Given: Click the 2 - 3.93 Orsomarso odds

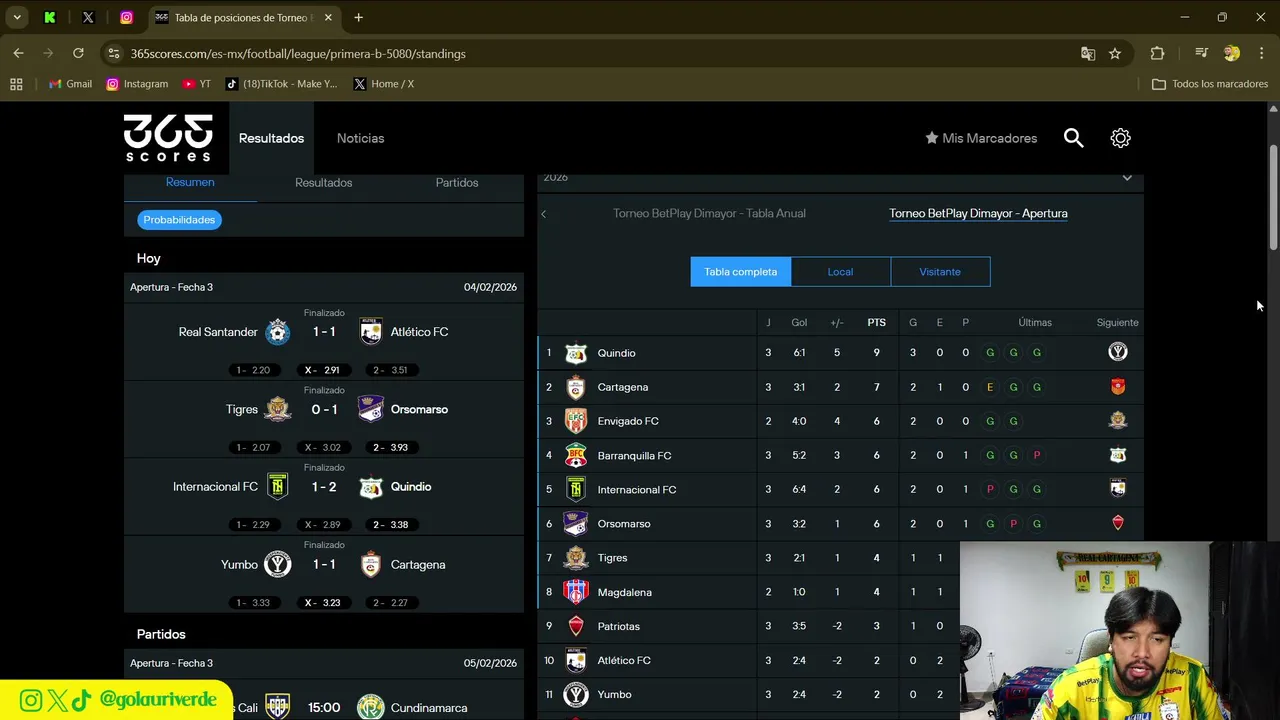Looking at the screenshot, I should [390, 447].
